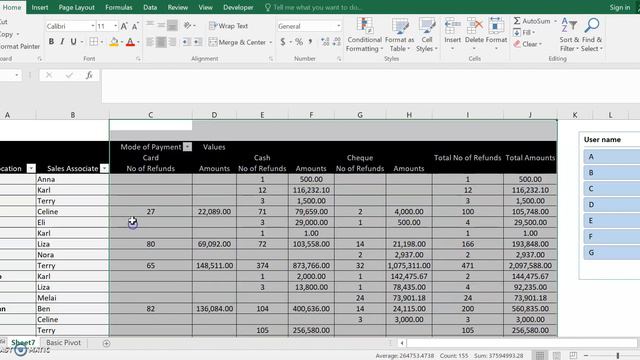Click the Wrap Text button
The image size is (640, 360).
[x=229, y=26]
